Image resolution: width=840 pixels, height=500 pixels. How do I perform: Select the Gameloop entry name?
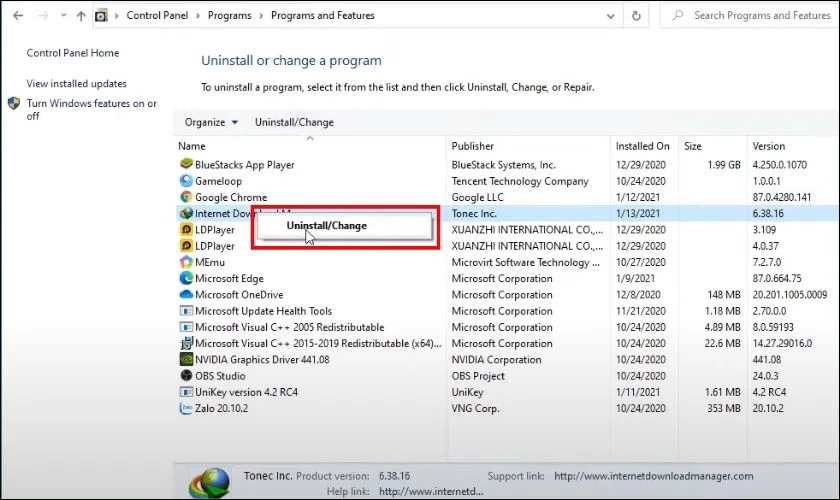point(218,181)
